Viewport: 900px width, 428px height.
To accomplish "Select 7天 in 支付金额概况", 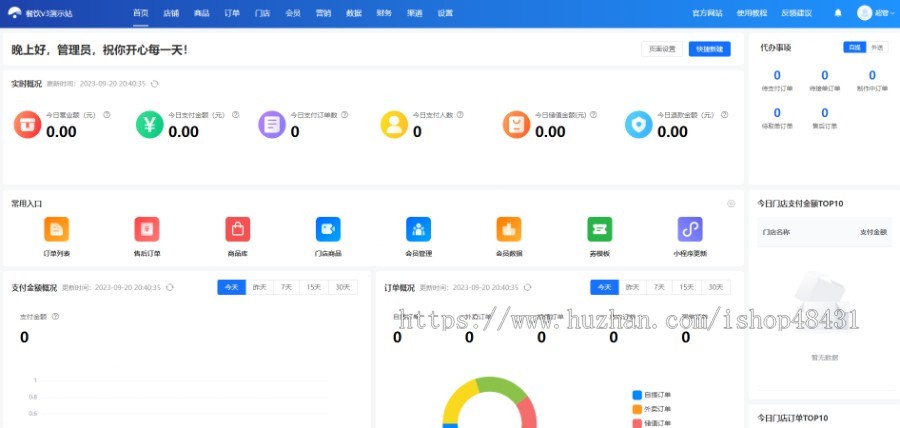I will [x=286, y=287].
